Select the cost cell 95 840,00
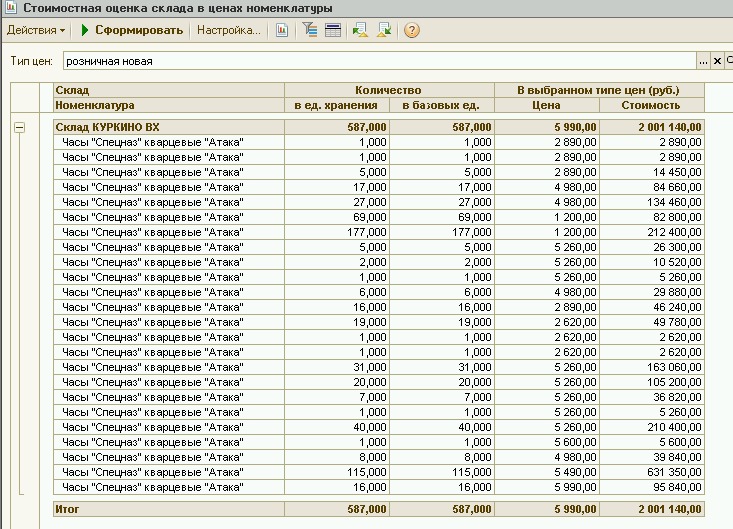This screenshot has width=733, height=529. coord(652,487)
